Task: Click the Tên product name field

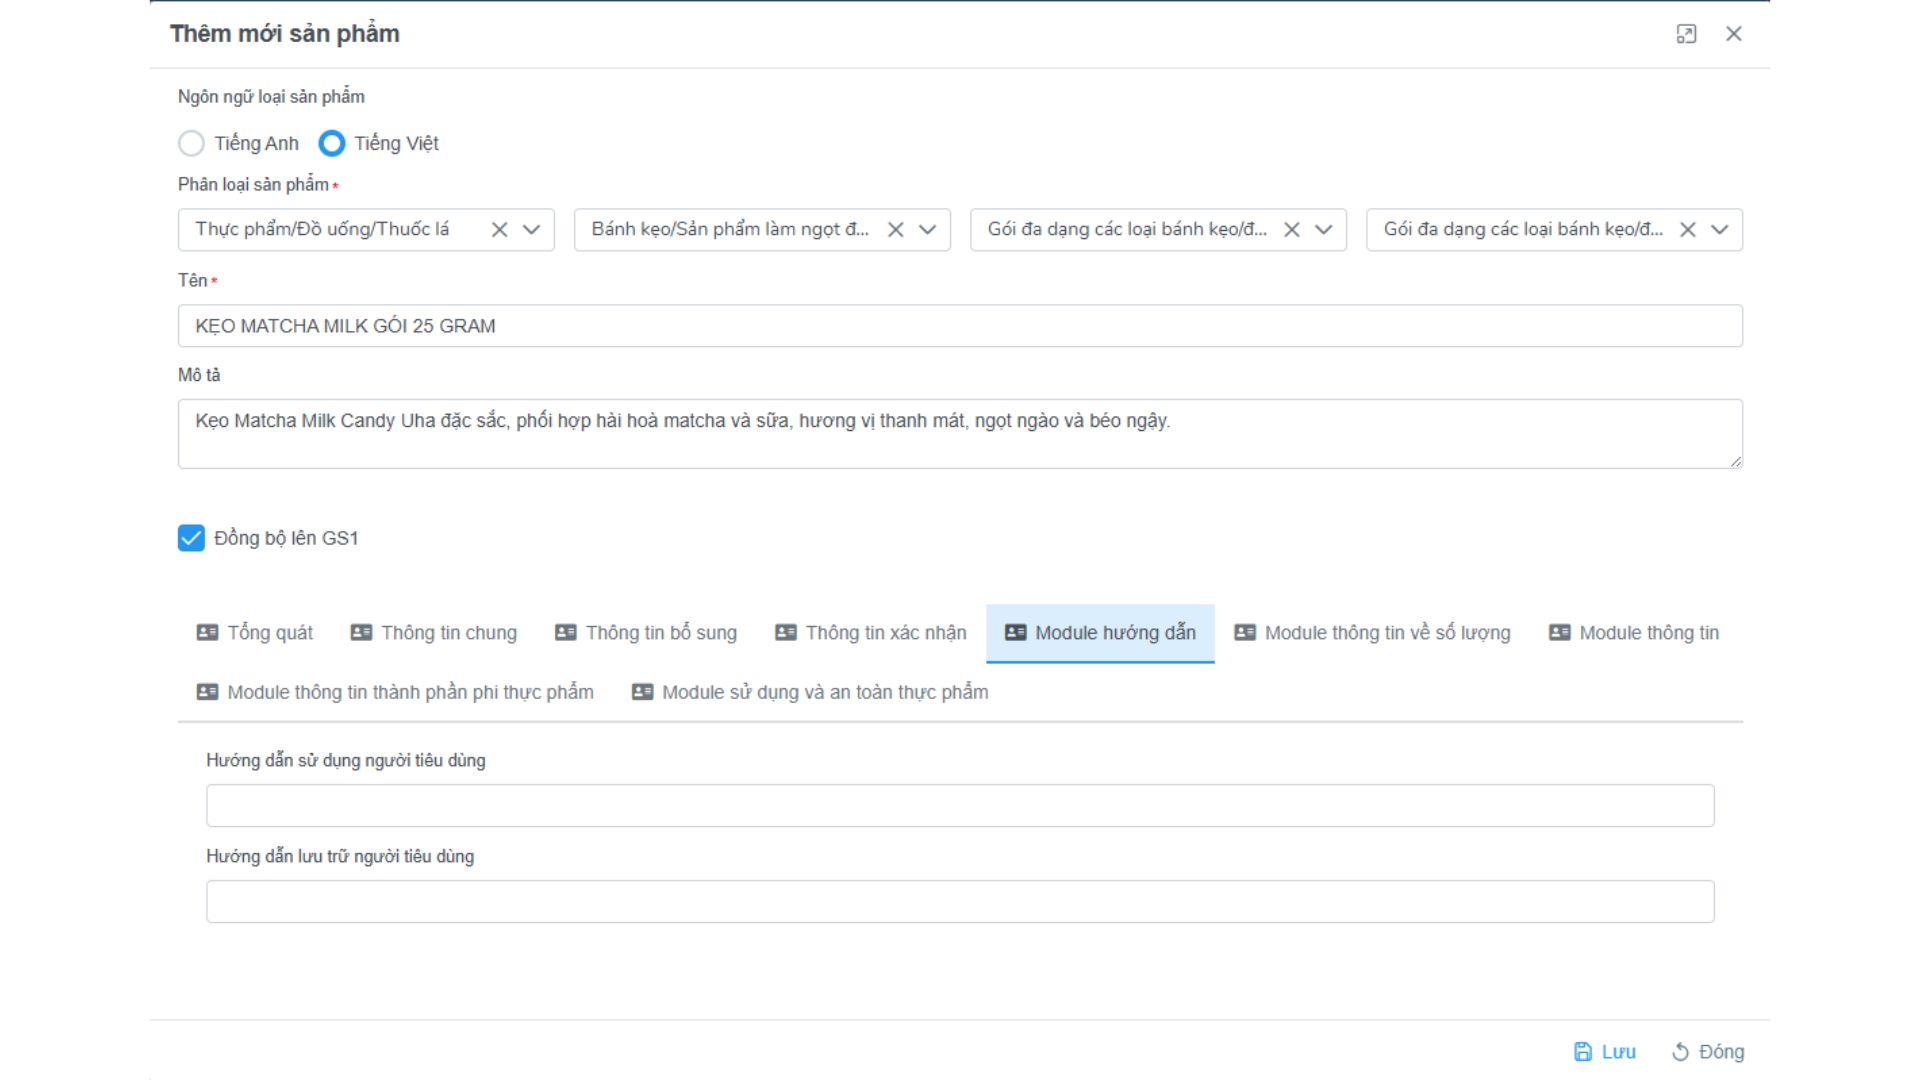Action: click(x=960, y=326)
